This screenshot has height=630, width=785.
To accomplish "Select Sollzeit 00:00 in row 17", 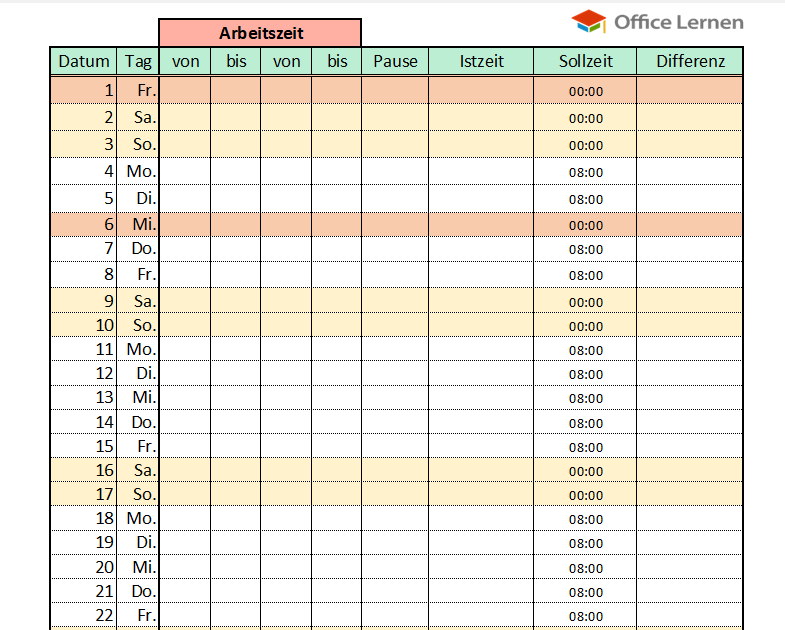I will (x=585, y=495).
